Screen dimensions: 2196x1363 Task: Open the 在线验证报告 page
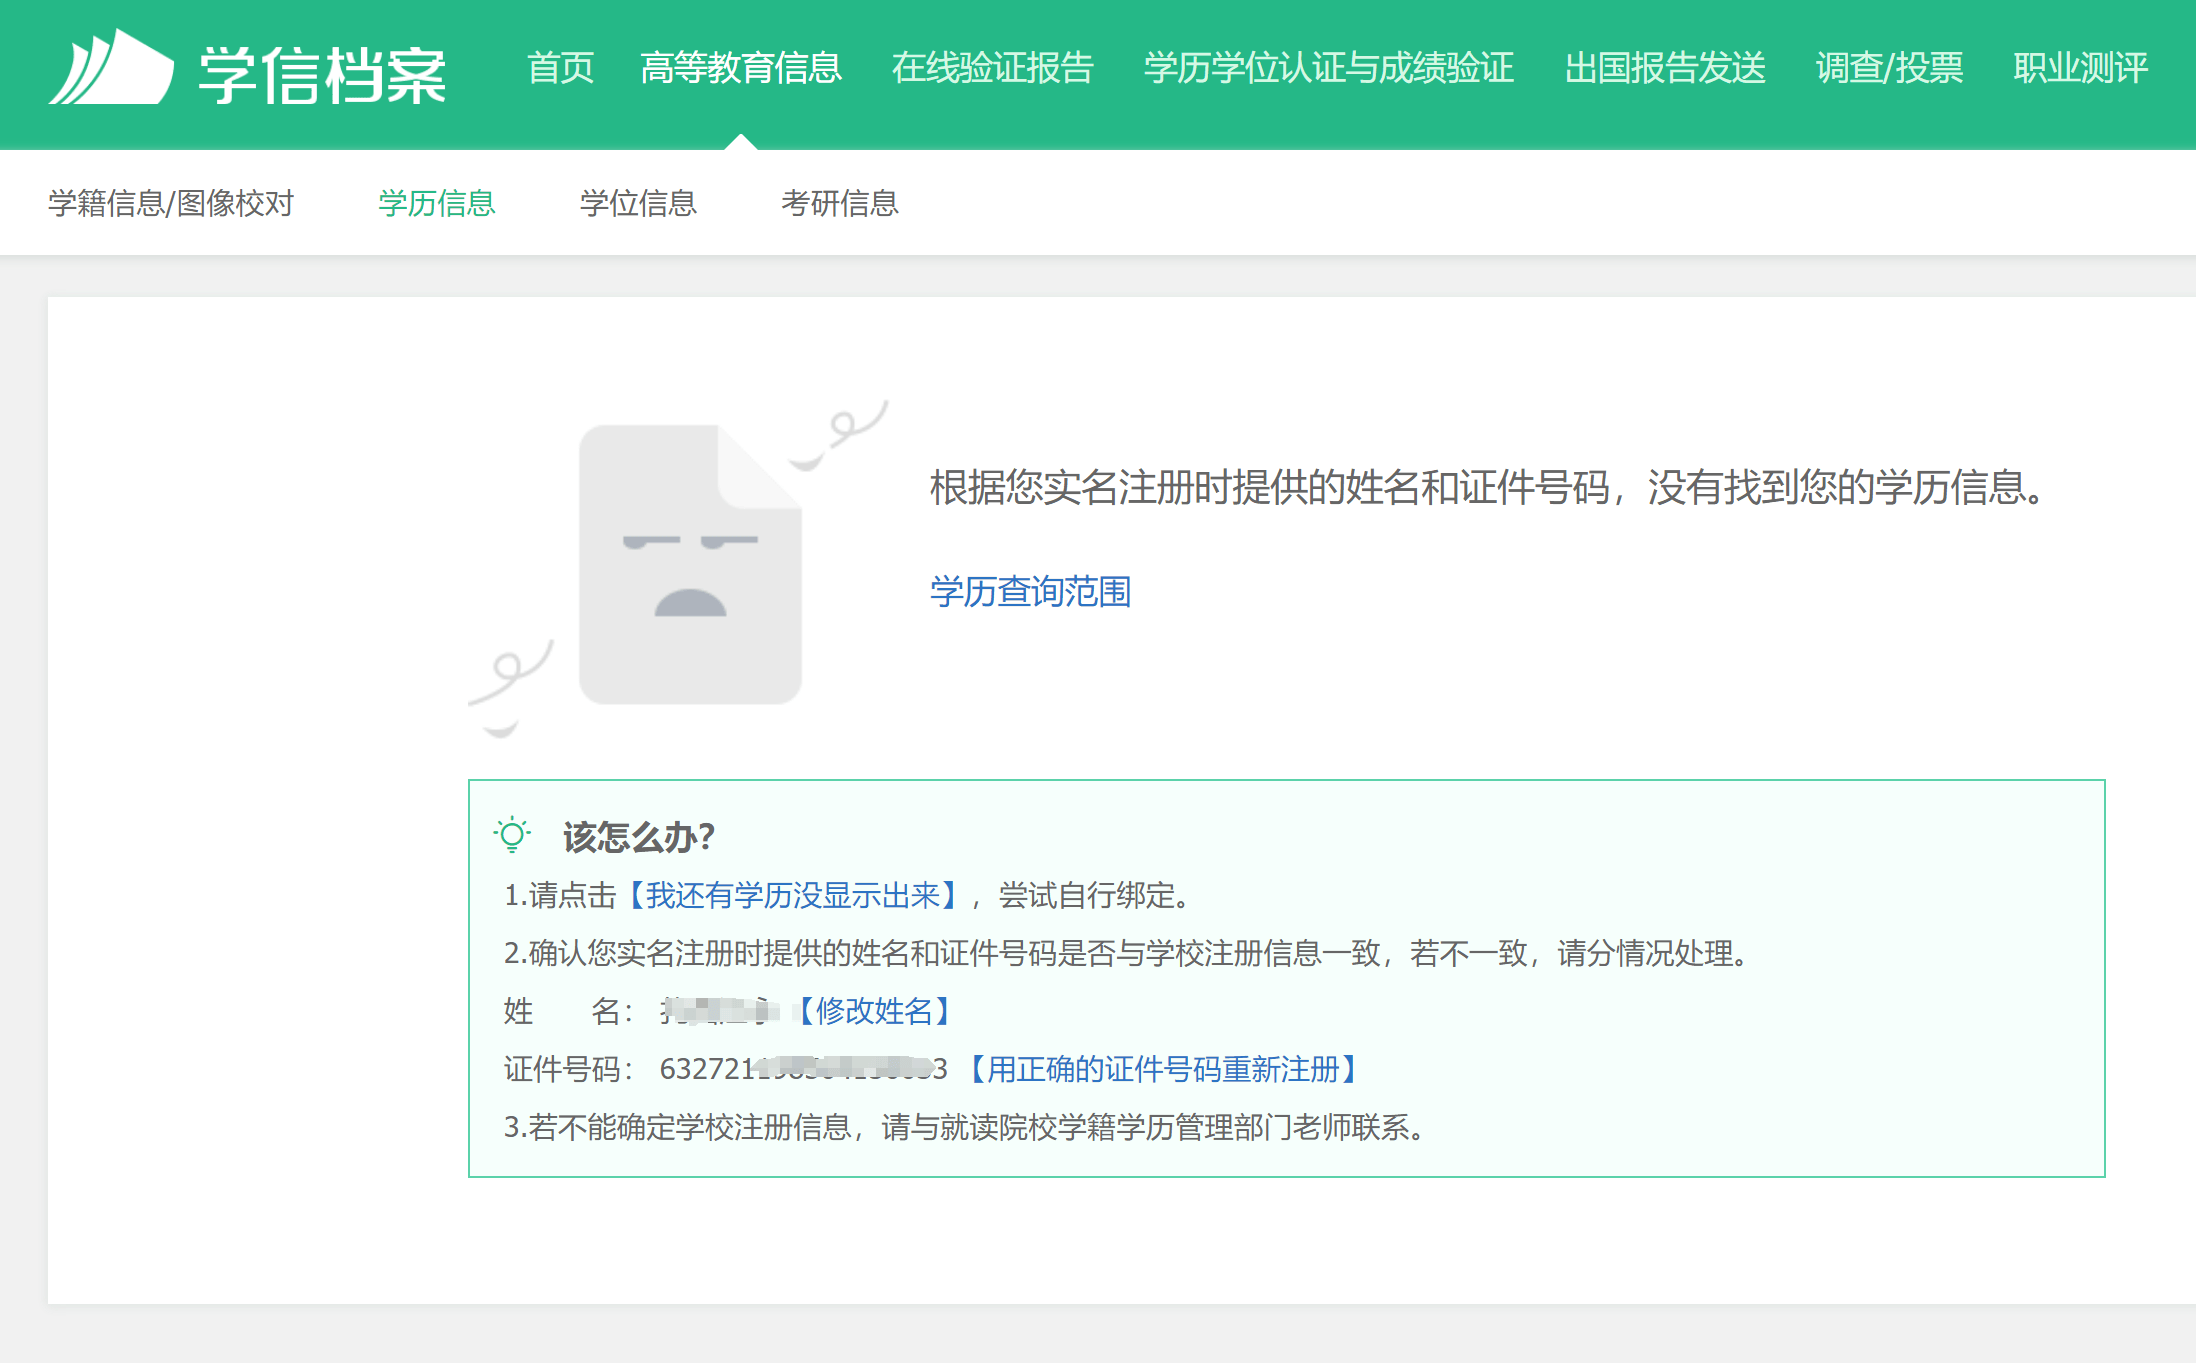pos(993,67)
